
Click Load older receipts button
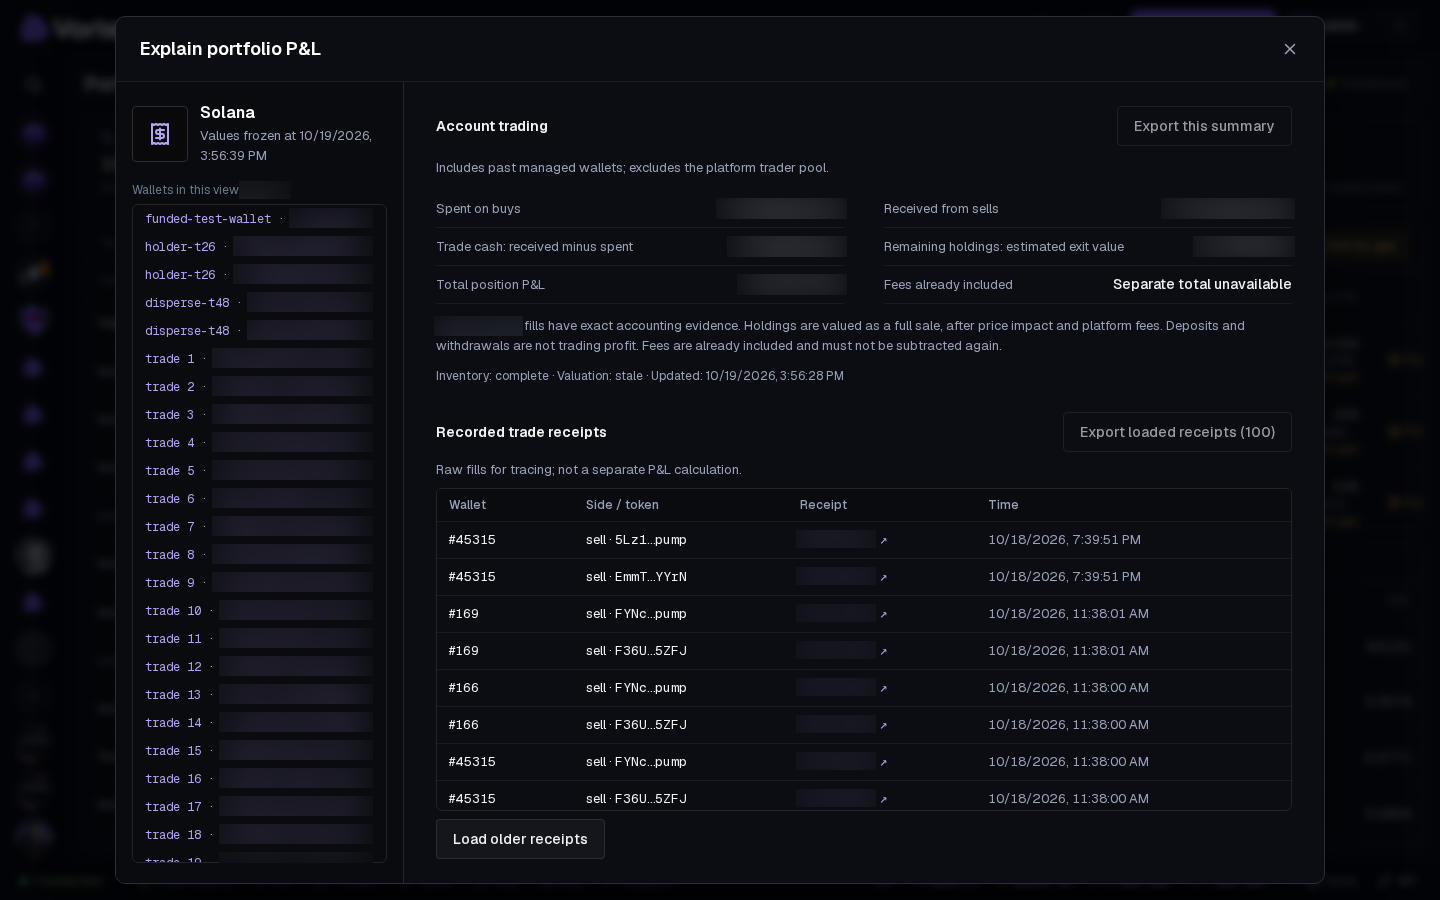point(520,839)
